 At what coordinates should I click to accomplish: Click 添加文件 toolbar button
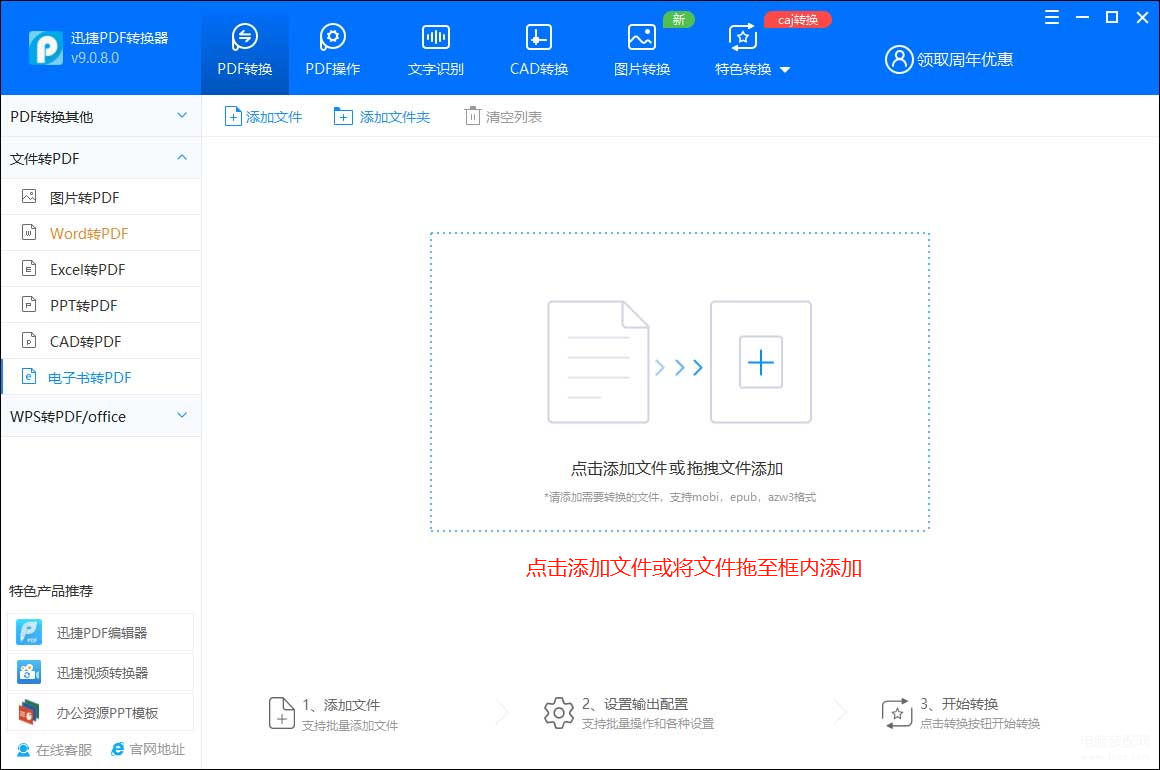[263, 116]
